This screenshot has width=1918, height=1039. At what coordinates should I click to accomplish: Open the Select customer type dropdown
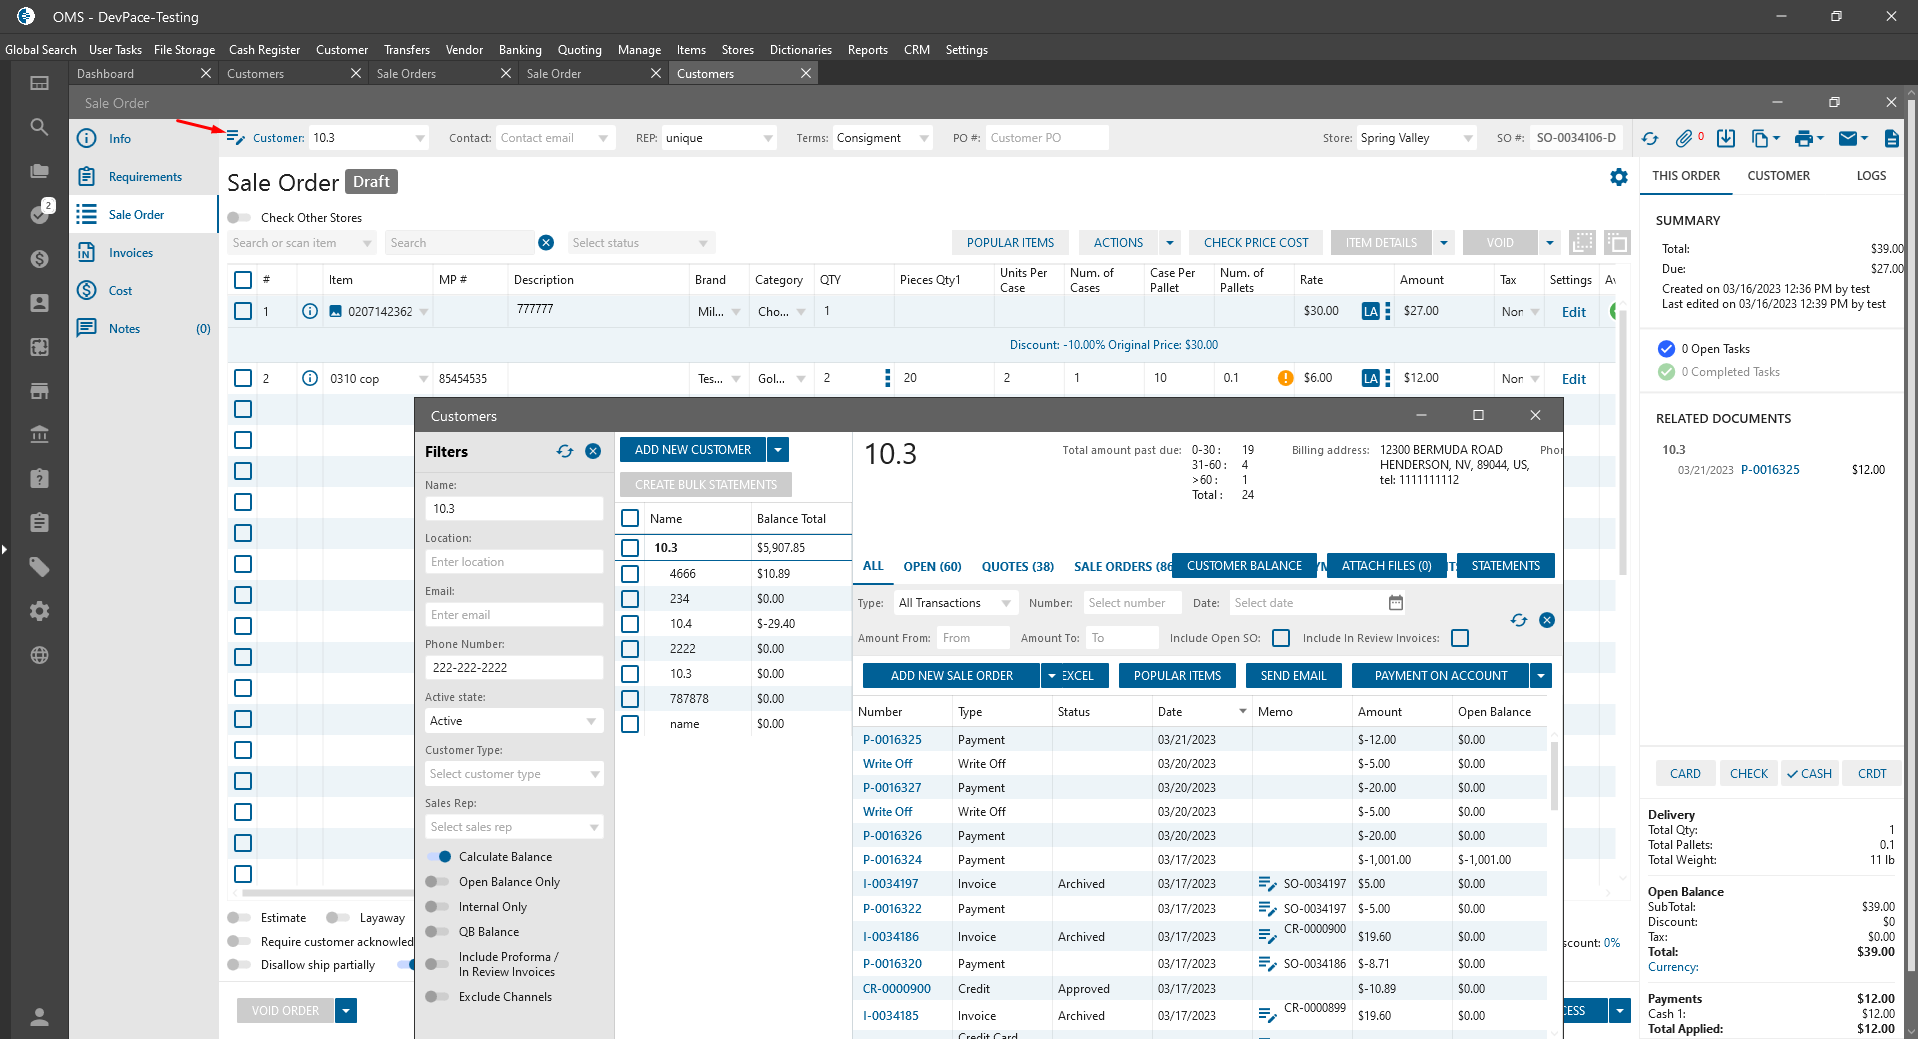pos(514,774)
